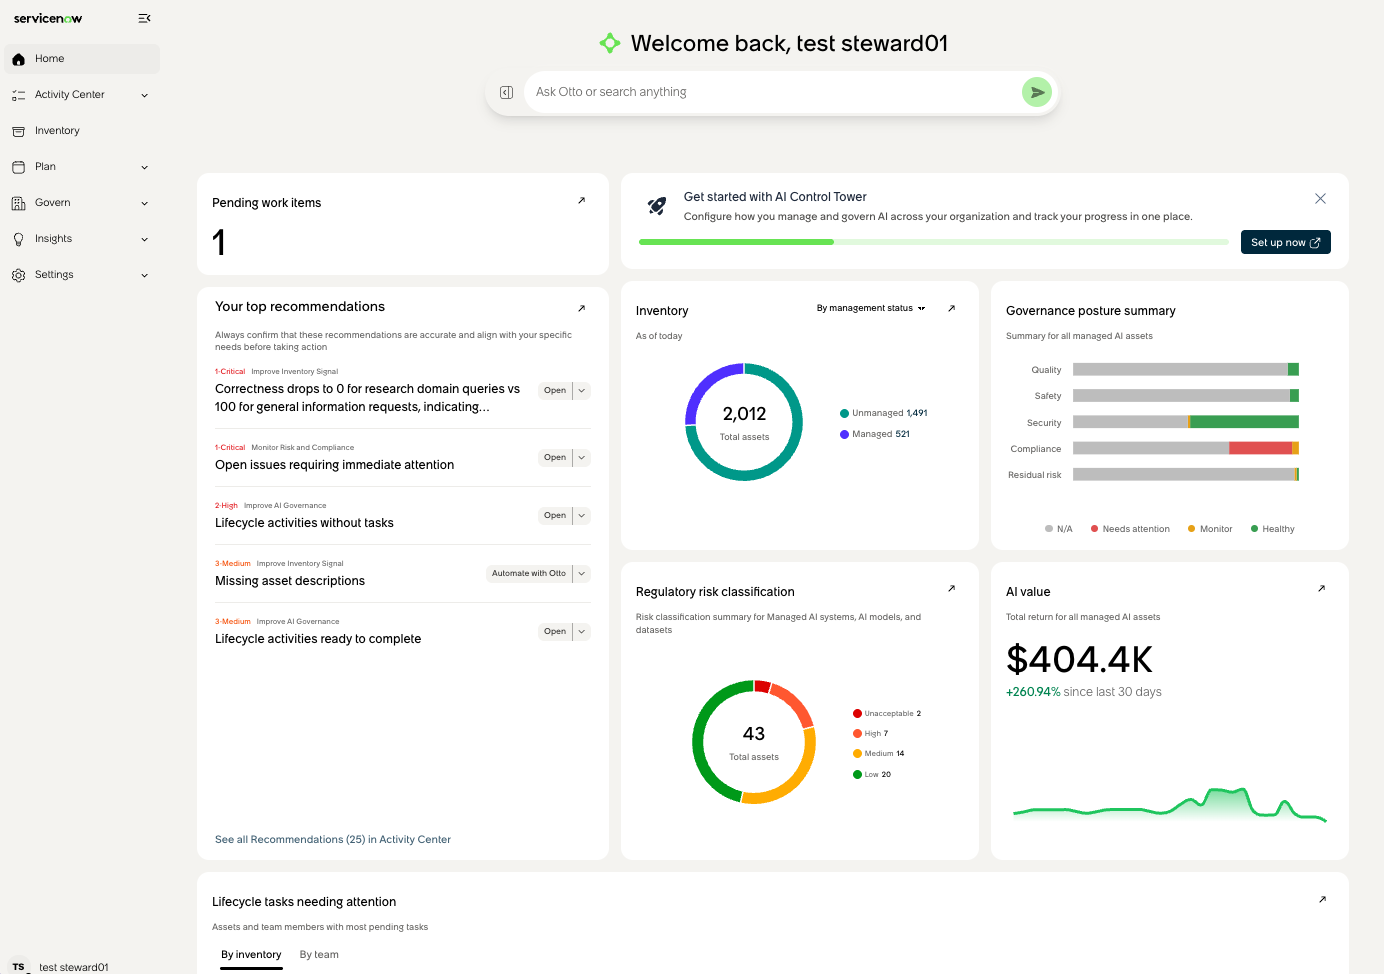Viewport: 1384px width, 974px height.
Task: Open Pending work items expand arrow
Action: coord(581,201)
